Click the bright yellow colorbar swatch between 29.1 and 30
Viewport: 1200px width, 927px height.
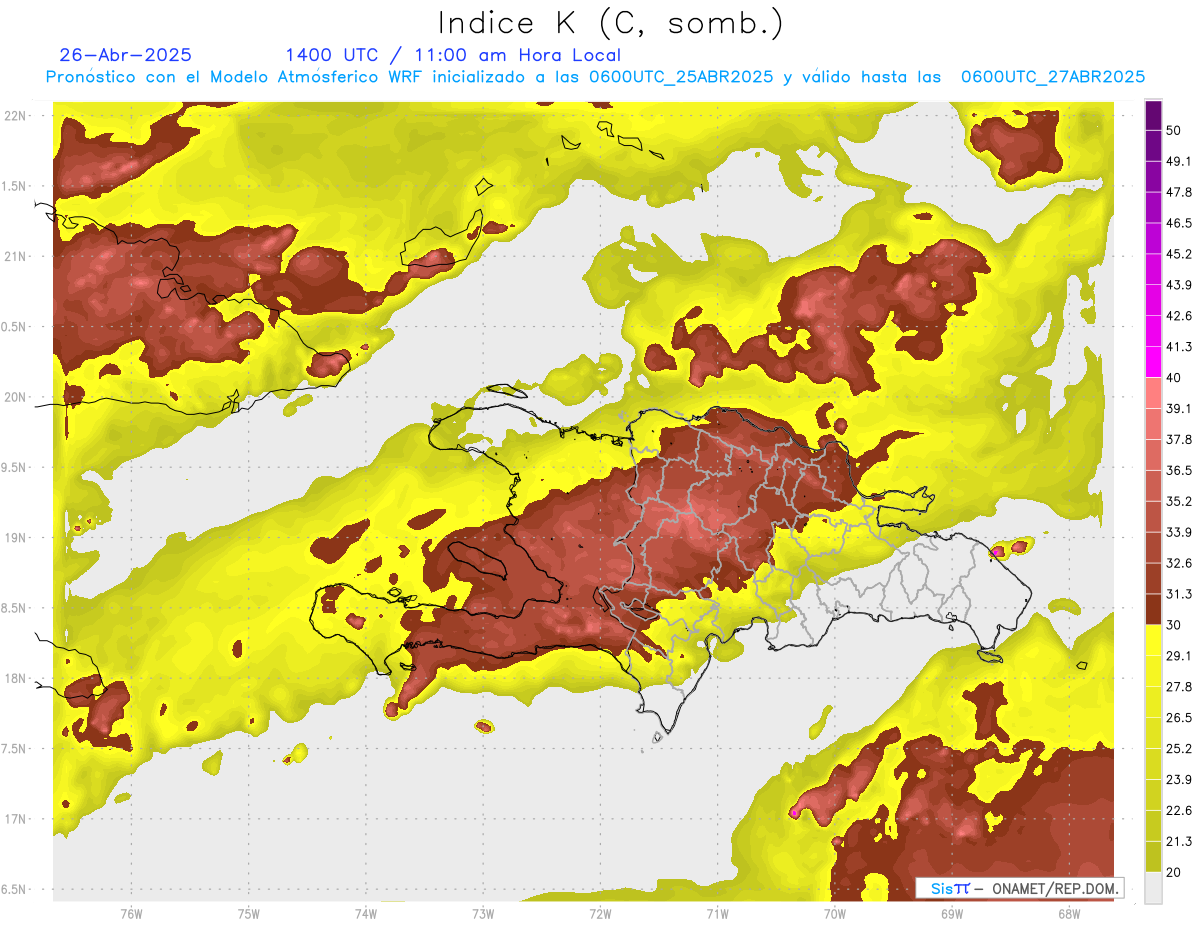(x=1153, y=641)
